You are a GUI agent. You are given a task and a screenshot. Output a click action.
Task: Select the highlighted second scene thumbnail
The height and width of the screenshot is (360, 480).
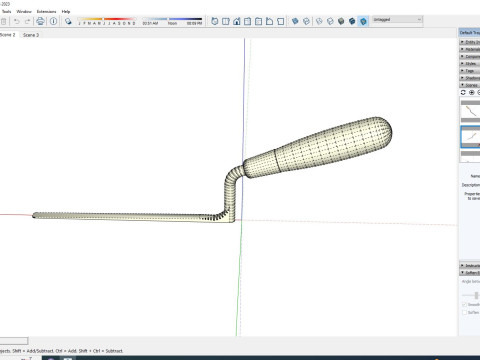tap(471, 137)
